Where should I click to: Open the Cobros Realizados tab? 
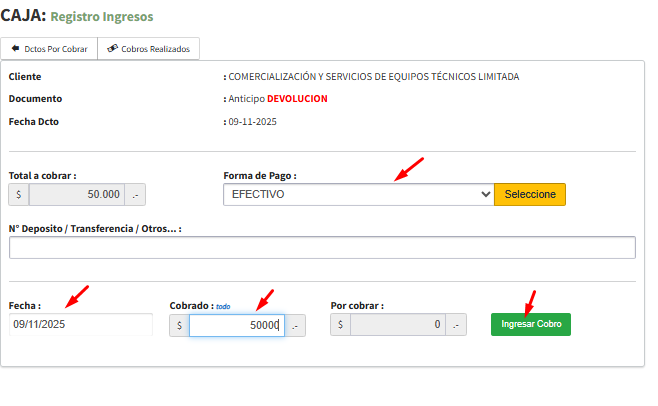tap(149, 48)
